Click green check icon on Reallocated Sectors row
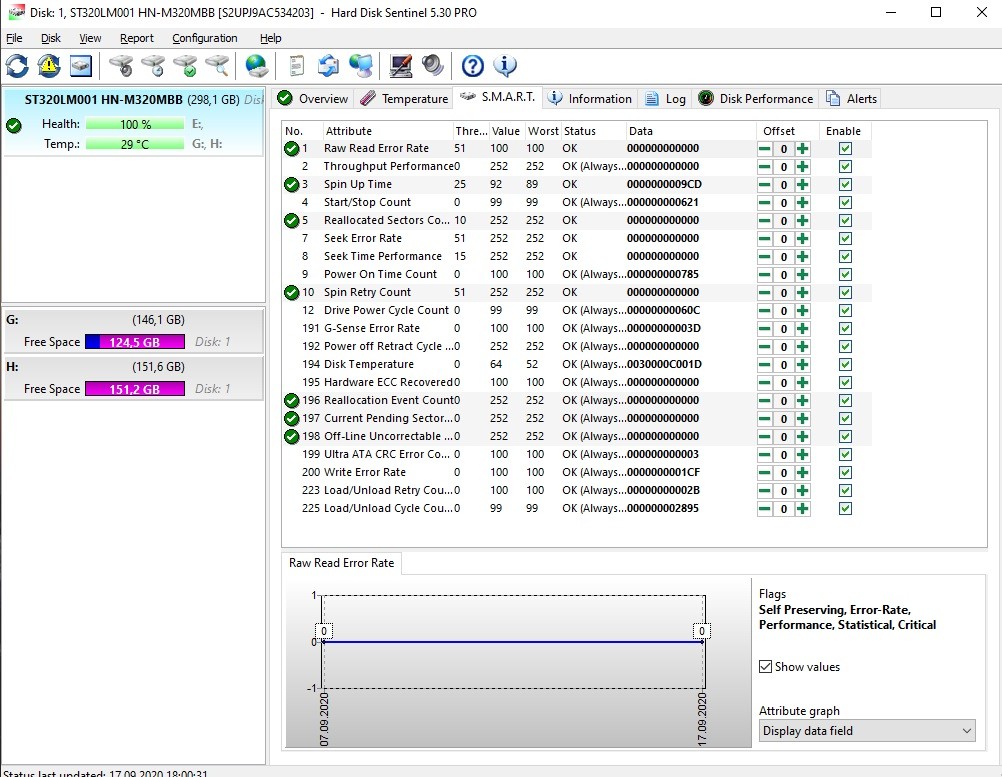1002x777 pixels. pyautogui.click(x=291, y=220)
